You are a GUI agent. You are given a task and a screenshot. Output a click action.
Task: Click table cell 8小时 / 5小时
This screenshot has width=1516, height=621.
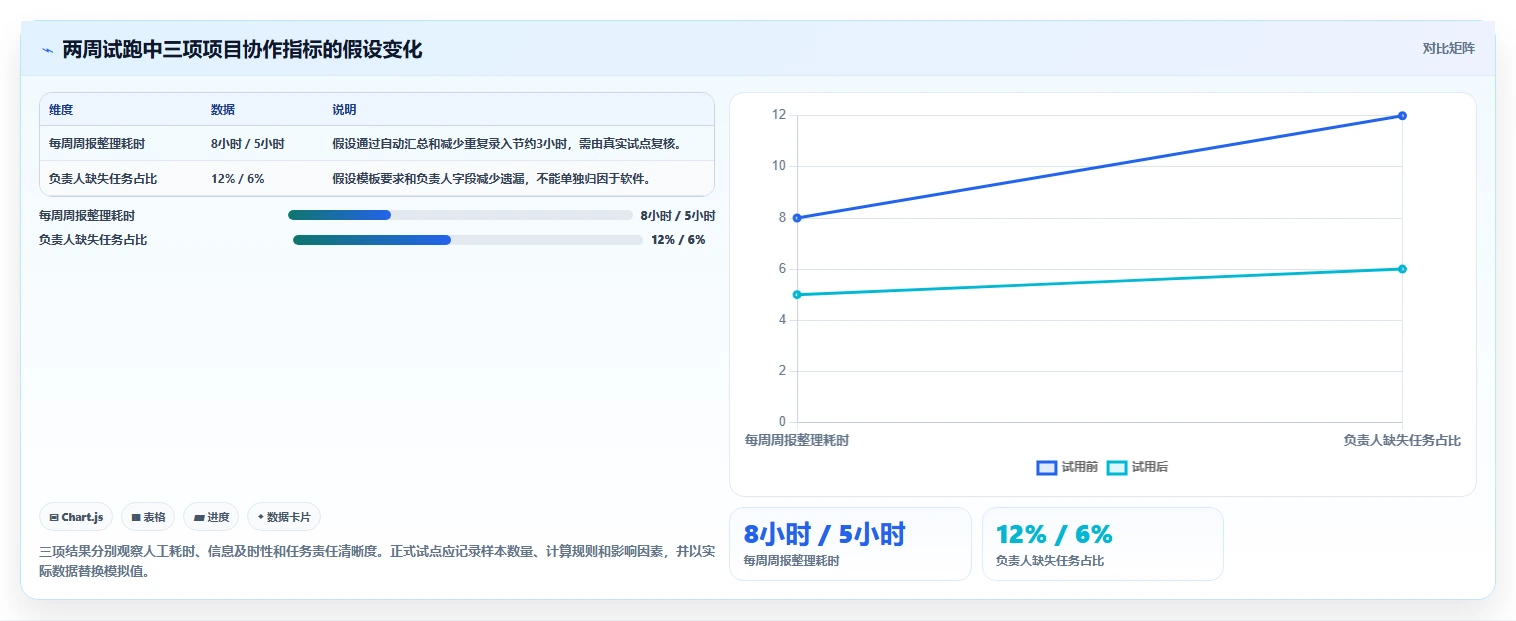click(x=248, y=144)
